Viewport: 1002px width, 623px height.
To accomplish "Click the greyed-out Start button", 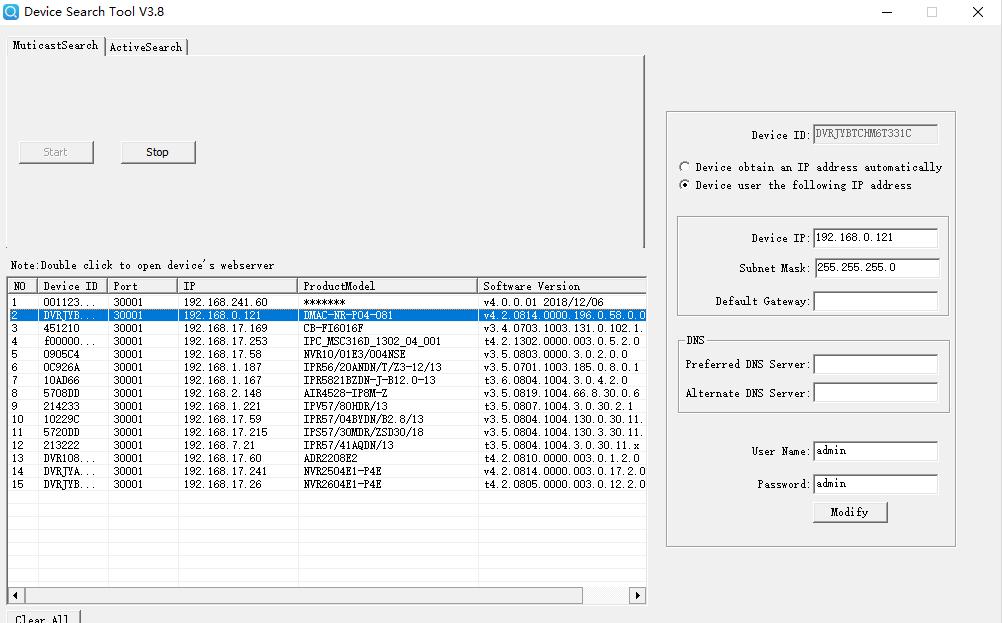I will (56, 152).
